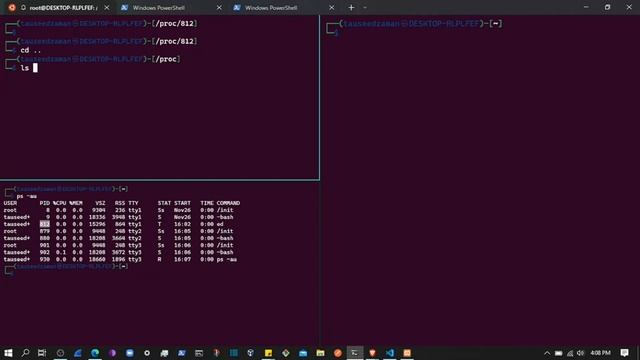Open the purple round taskbar app icon
Screen dimensions: 640x360
click(x=112, y=353)
